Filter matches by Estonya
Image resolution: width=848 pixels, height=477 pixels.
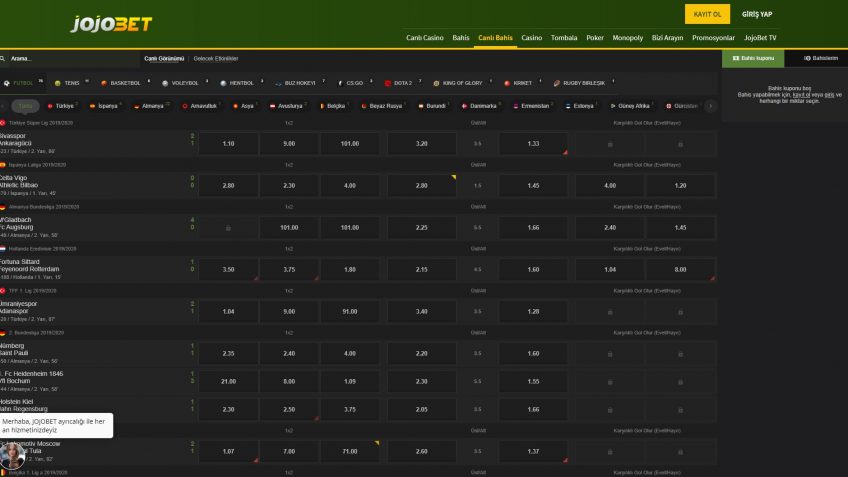coord(581,106)
